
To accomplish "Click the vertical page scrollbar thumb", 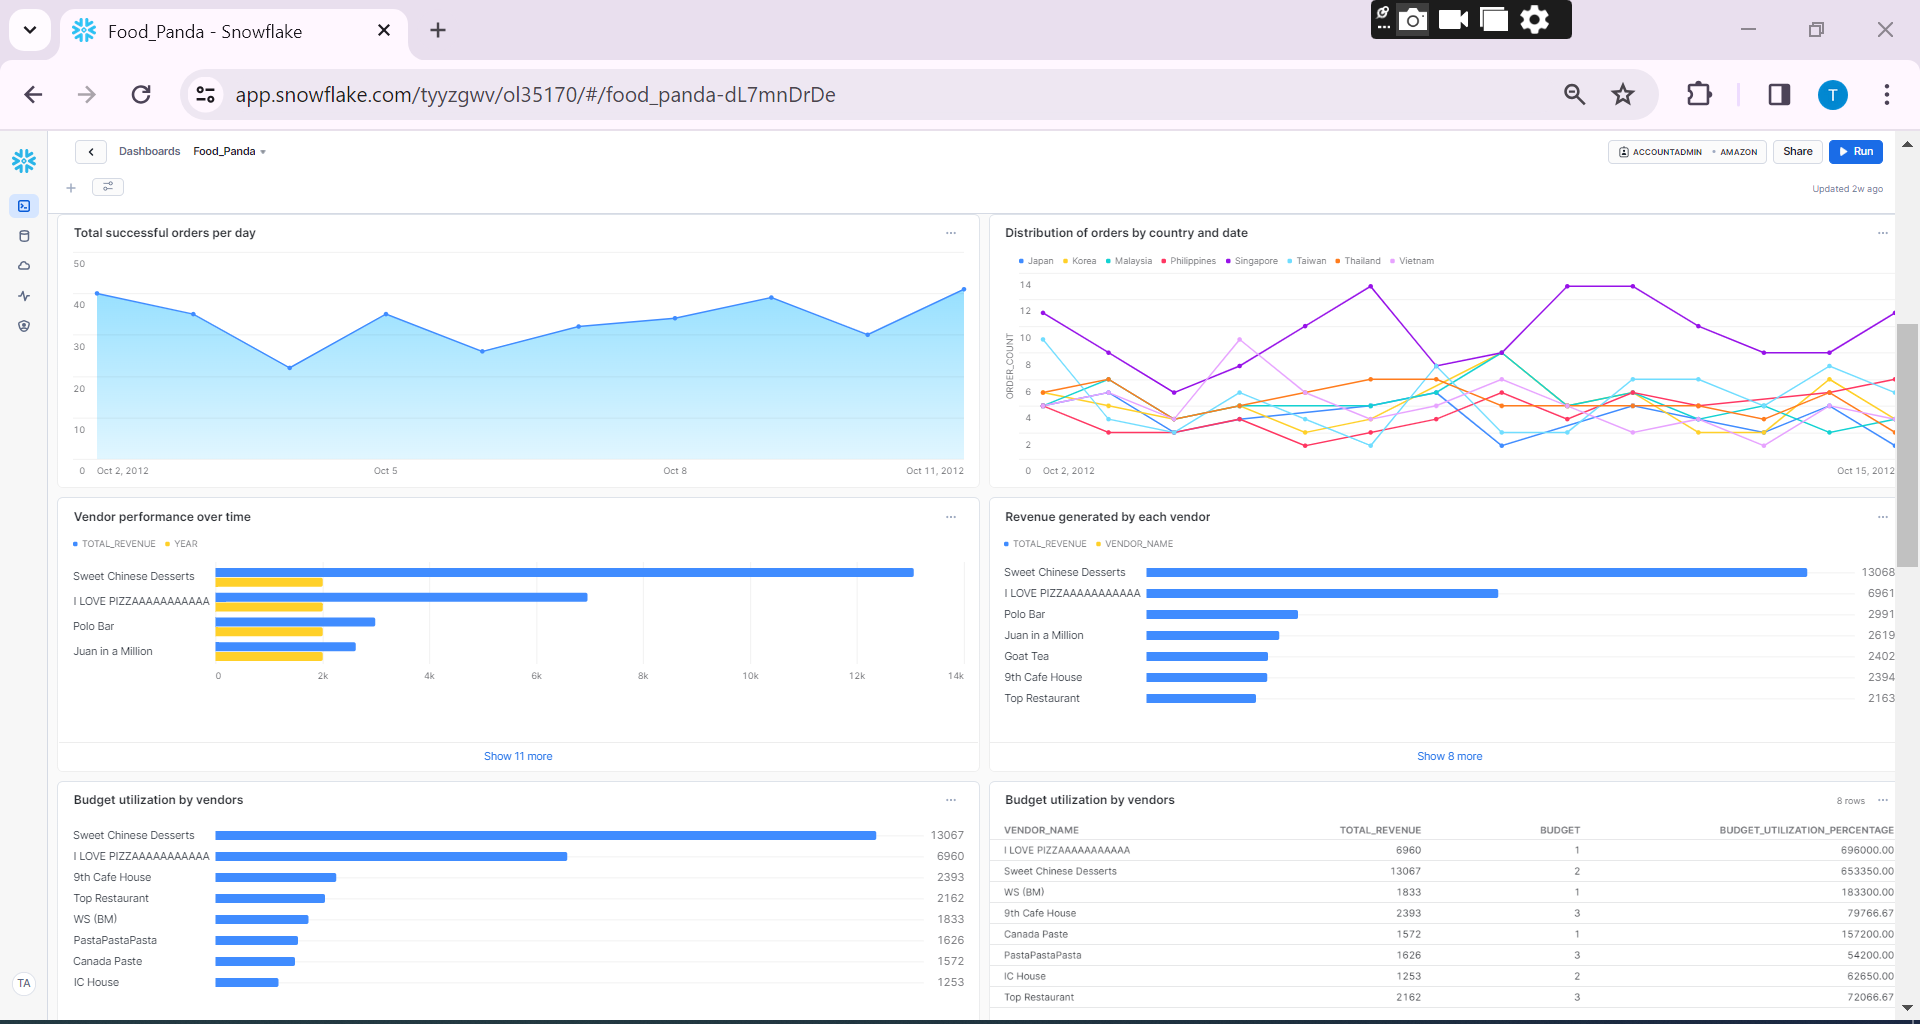I will click(1908, 445).
